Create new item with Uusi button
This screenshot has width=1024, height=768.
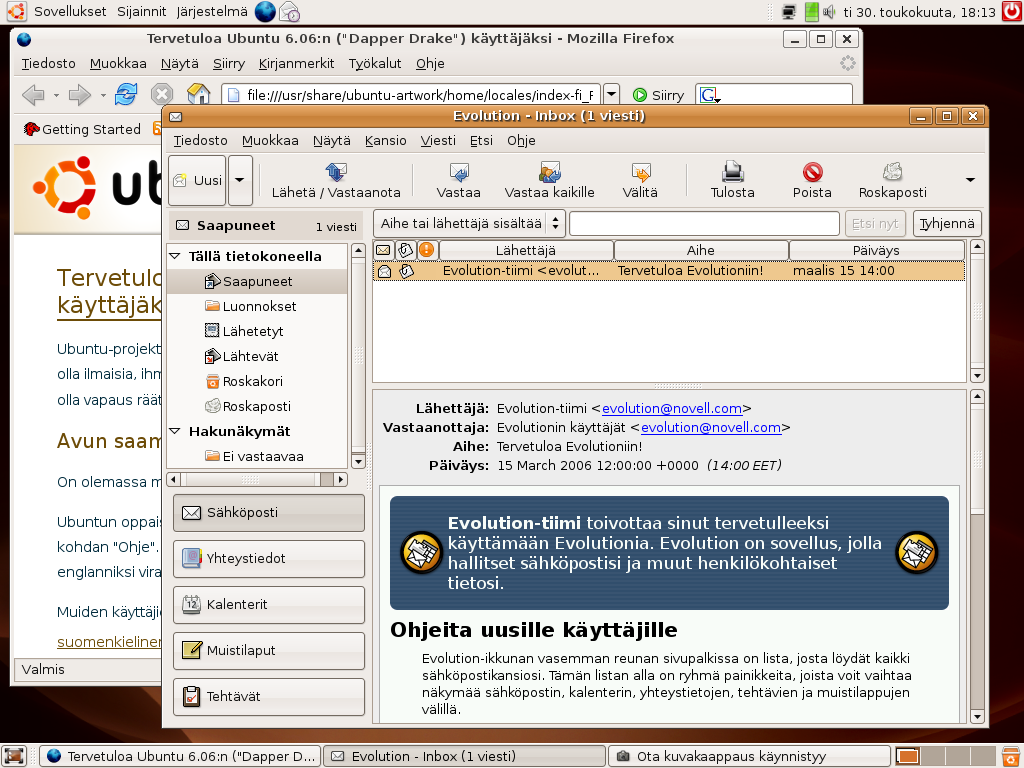(x=197, y=180)
